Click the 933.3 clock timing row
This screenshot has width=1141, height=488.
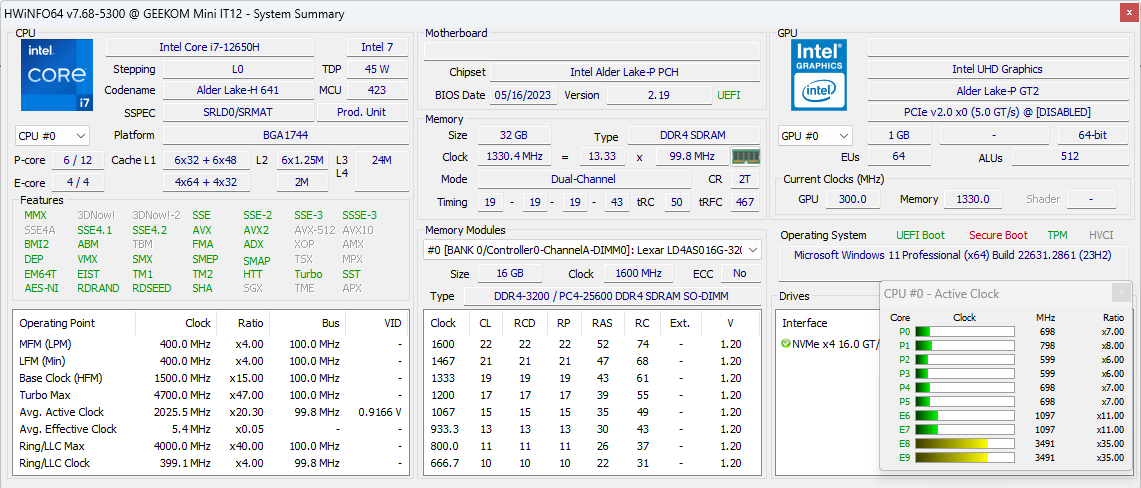(x=592, y=429)
